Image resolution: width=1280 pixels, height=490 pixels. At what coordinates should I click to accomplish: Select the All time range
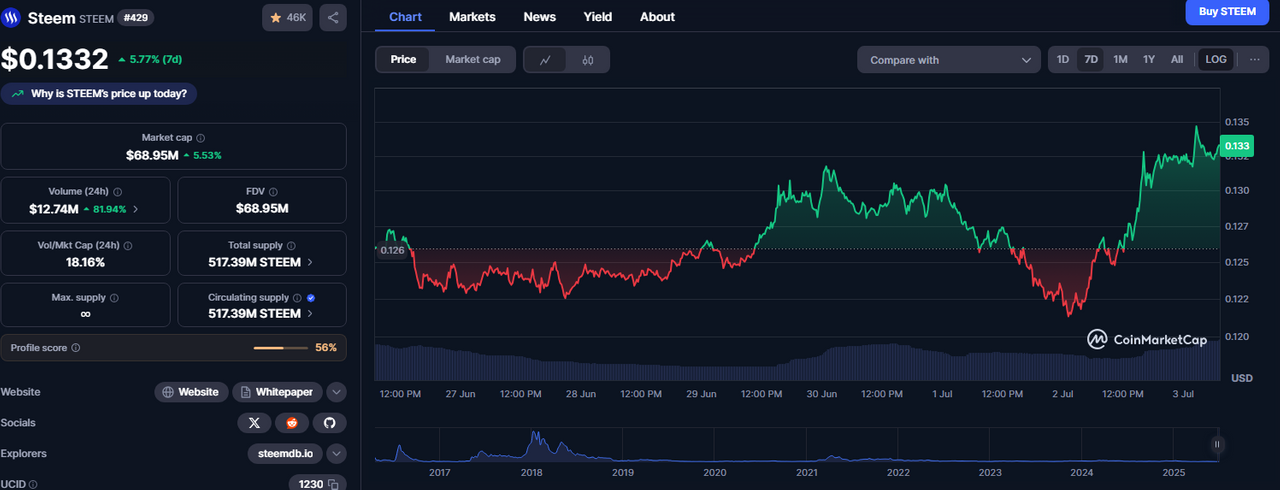click(x=1177, y=60)
